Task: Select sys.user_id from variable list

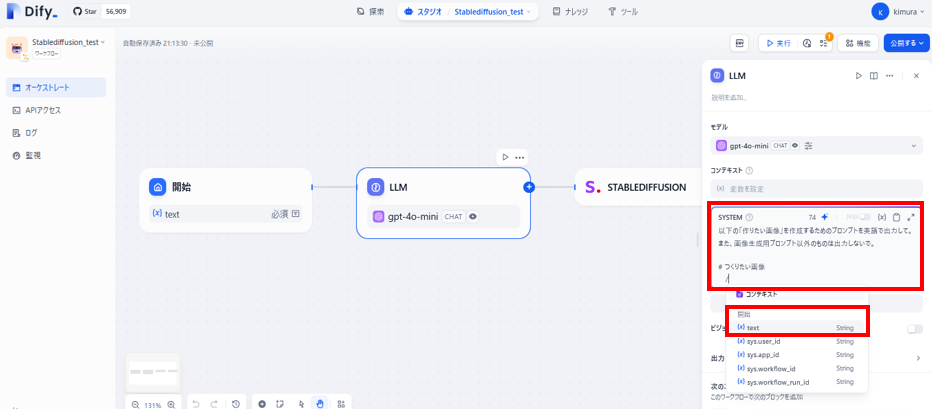Action: coord(796,341)
